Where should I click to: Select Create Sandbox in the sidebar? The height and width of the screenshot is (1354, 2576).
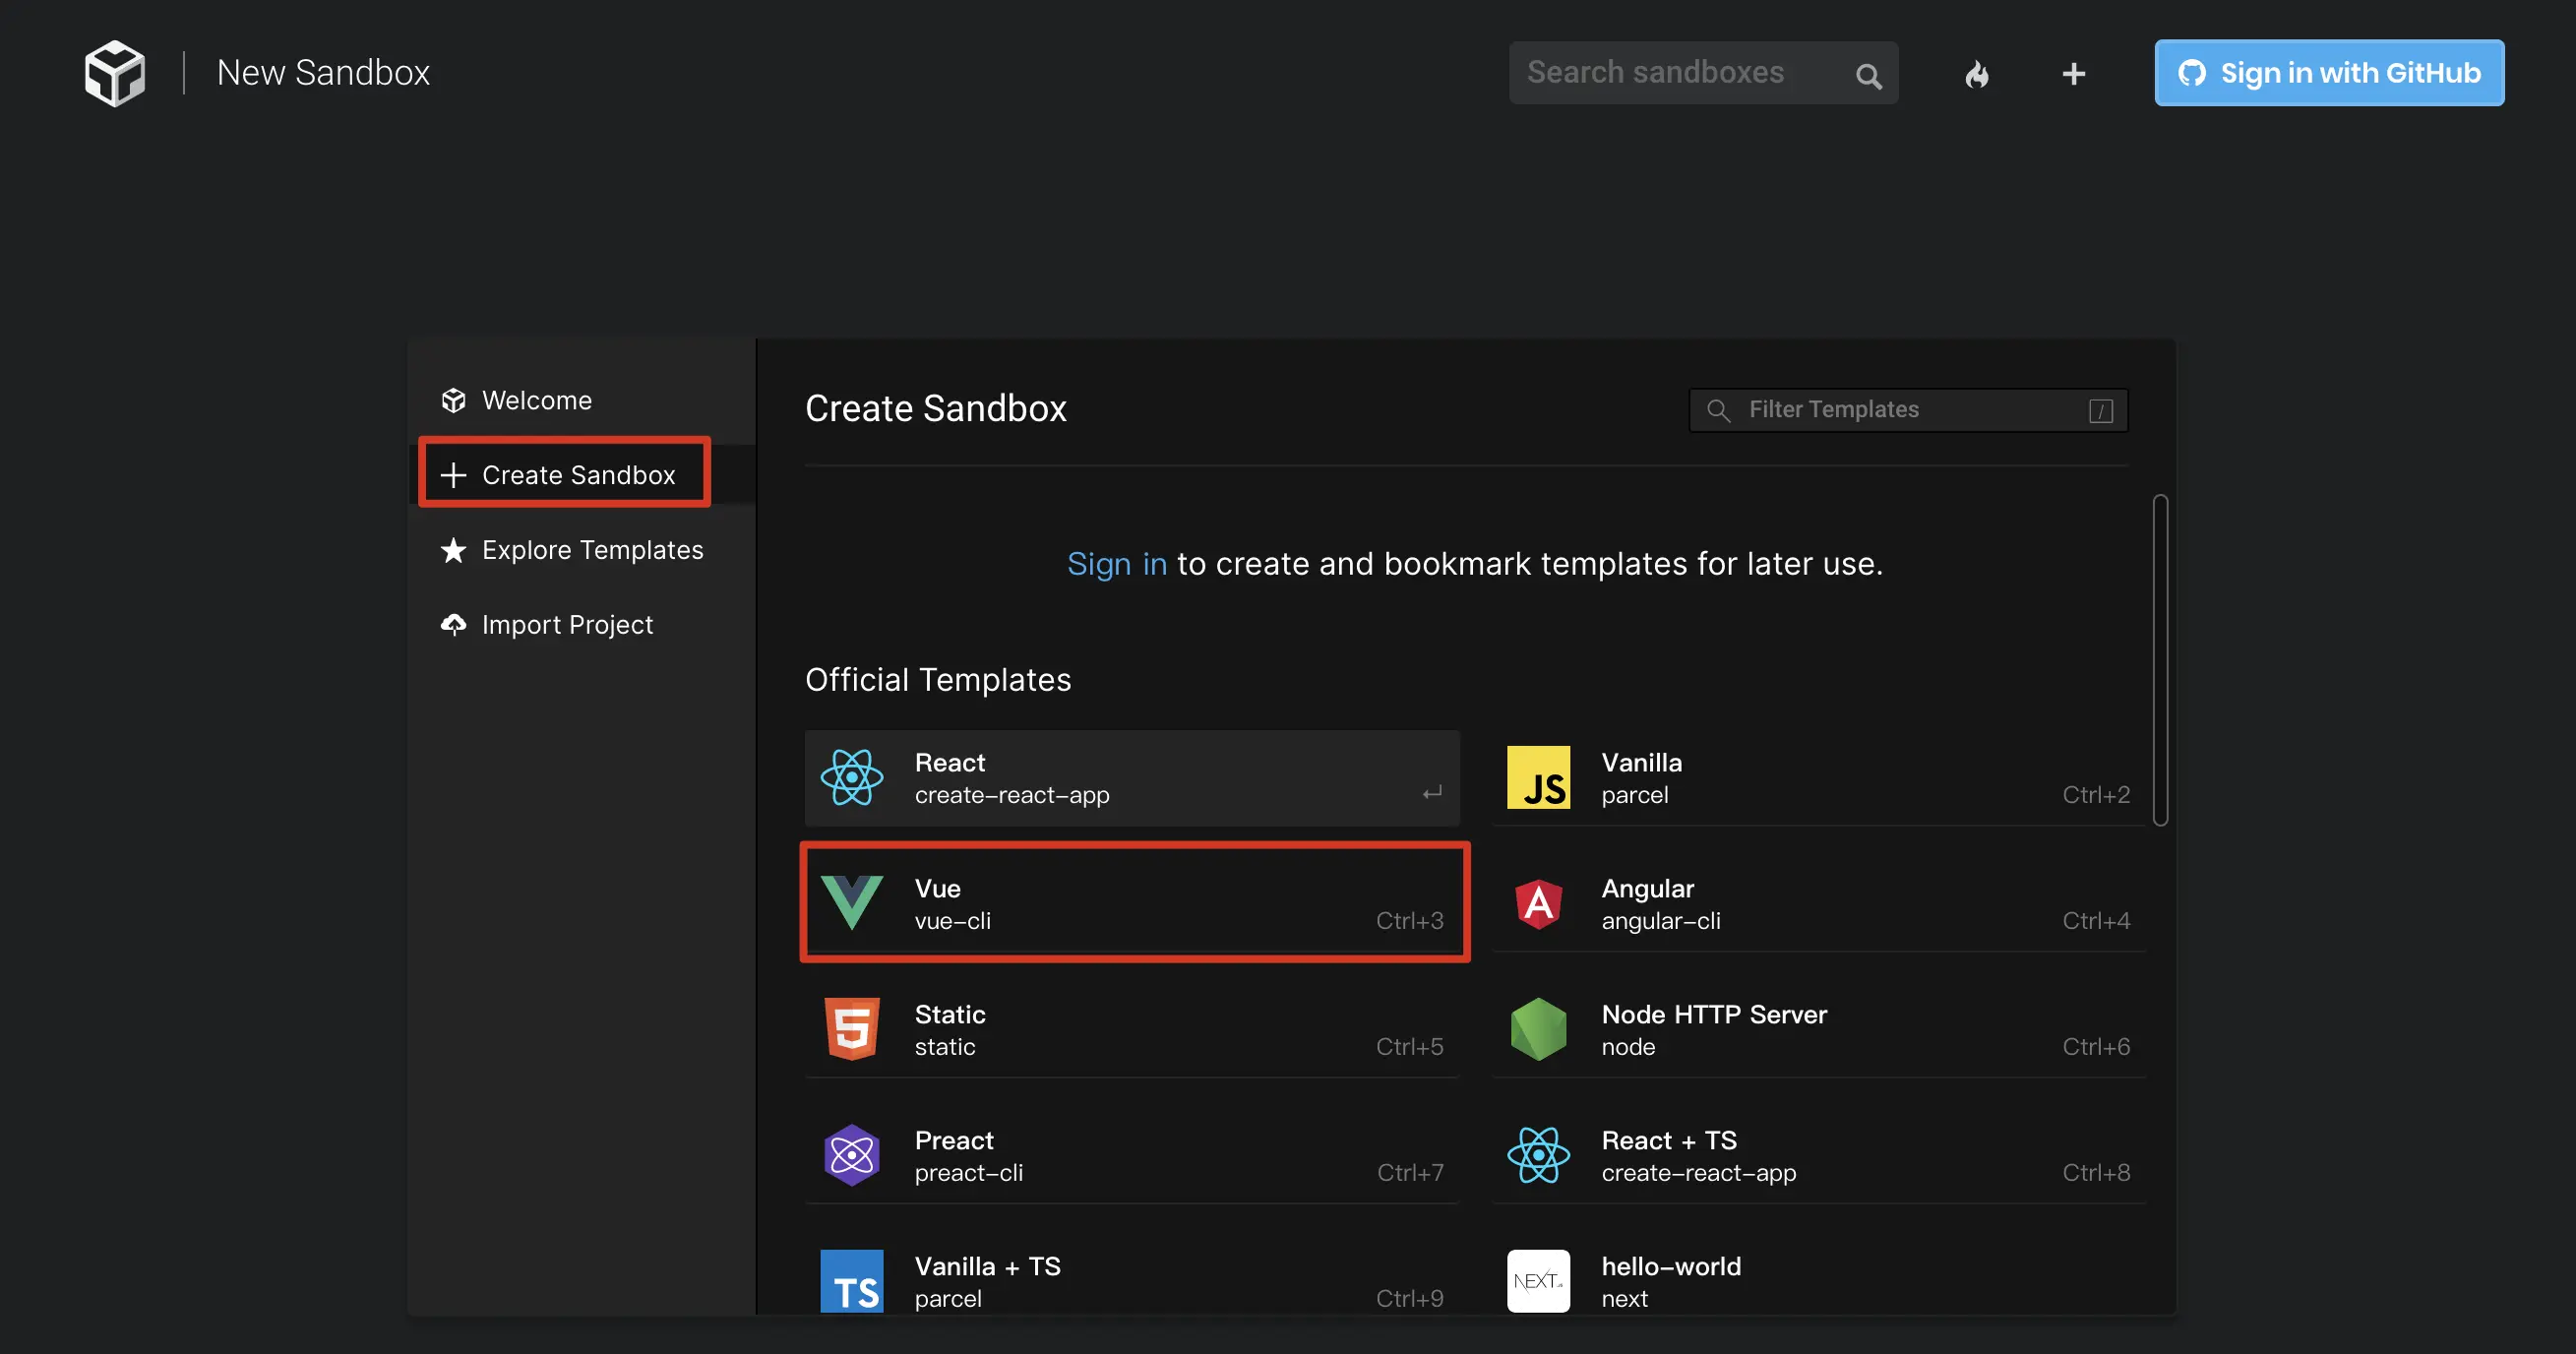click(577, 475)
